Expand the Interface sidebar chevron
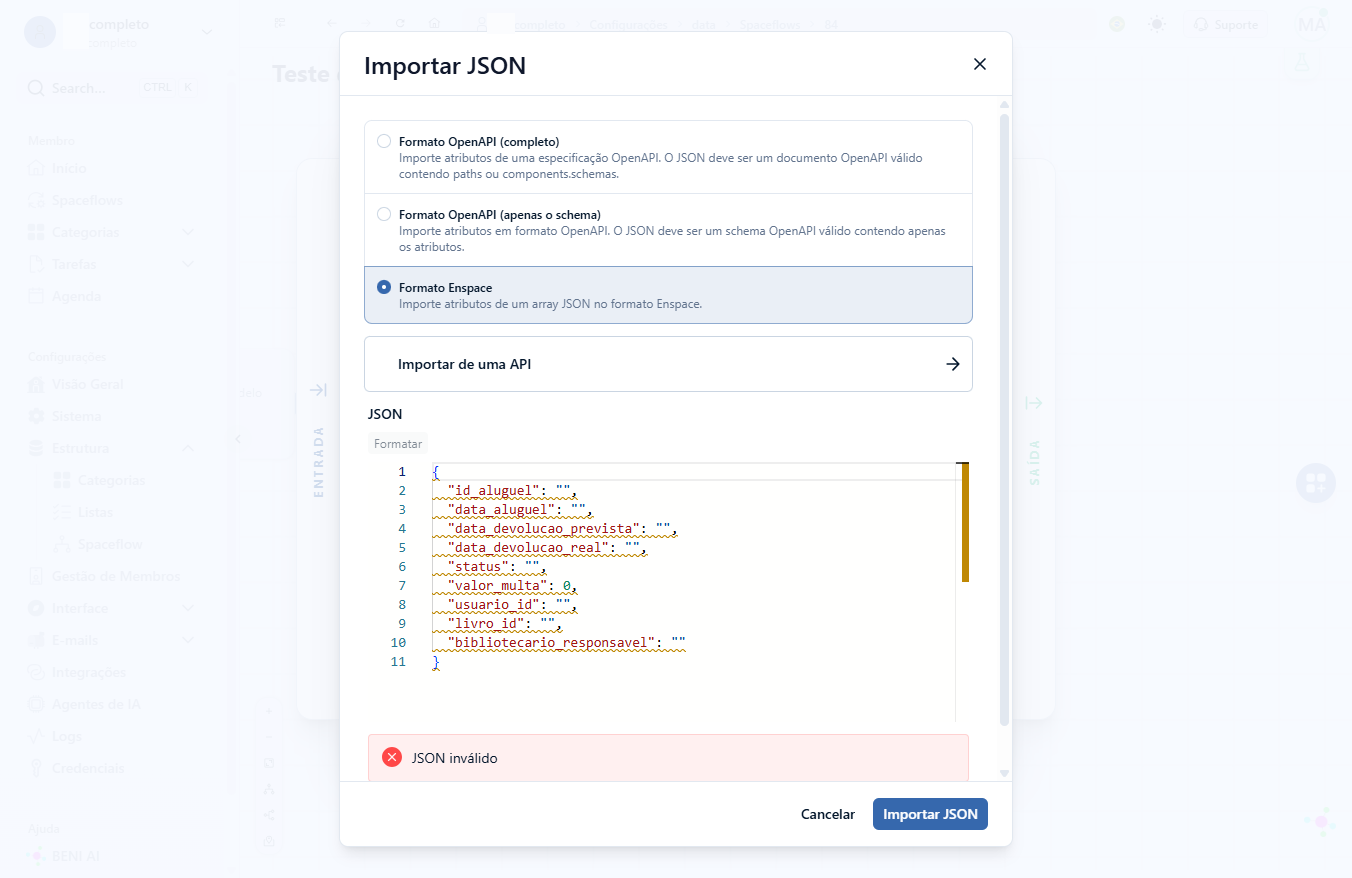Viewport: 1352px width, 878px height. click(188, 608)
